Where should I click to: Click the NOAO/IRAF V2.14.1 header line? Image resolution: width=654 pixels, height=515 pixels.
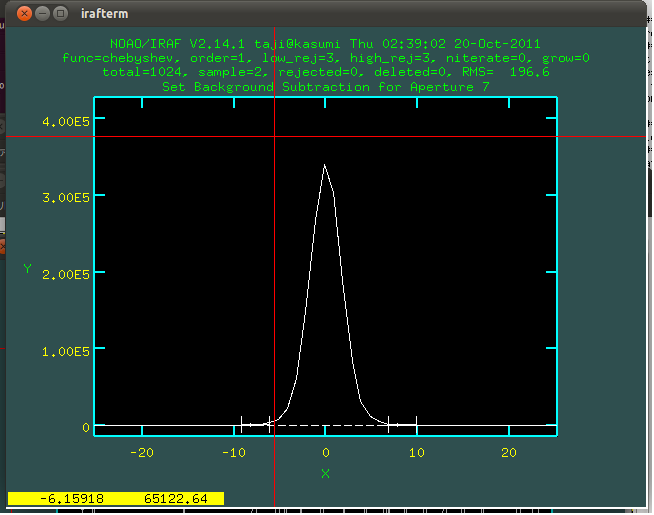point(325,44)
